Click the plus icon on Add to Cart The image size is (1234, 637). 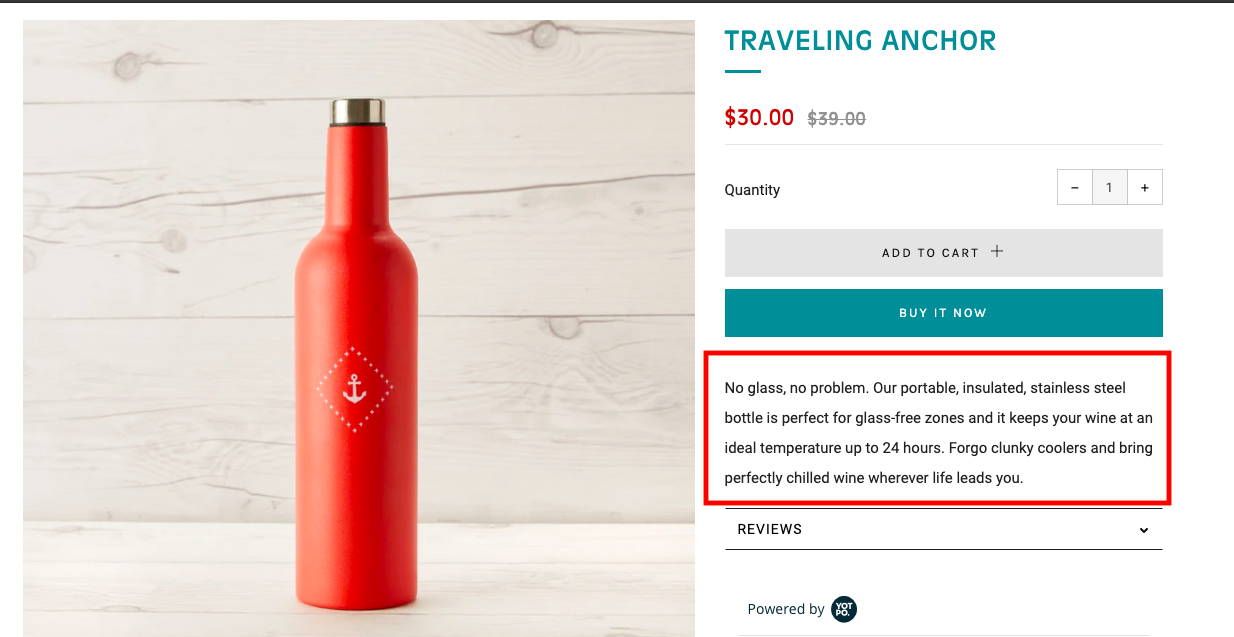pyautogui.click(x=997, y=252)
